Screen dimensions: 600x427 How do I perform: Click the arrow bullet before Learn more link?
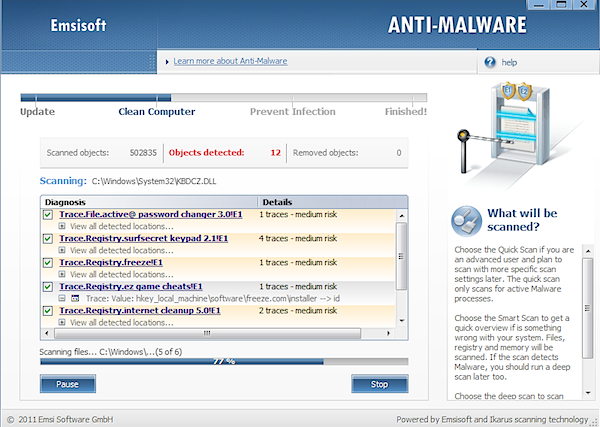point(167,62)
